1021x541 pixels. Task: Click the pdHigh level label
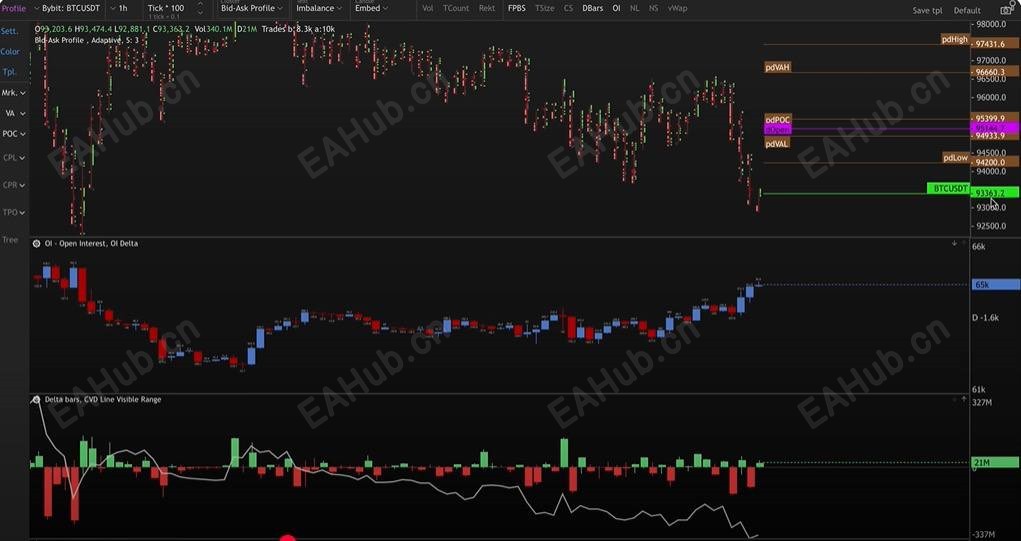[x=955, y=40]
